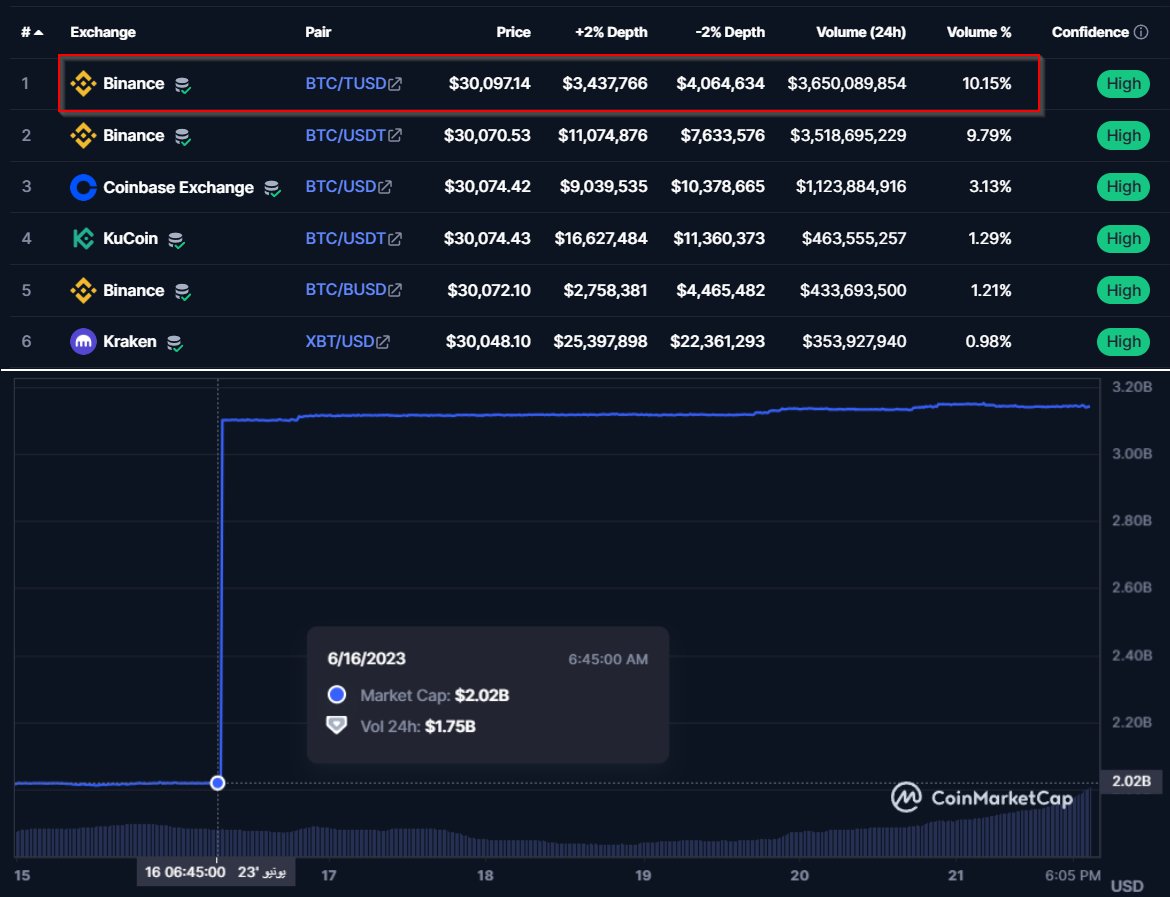Image resolution: width=1170 pixels, height=897 pixels.
Task: Sort table by rank number column
Action: pyautogui.click(x=32, y=32)
